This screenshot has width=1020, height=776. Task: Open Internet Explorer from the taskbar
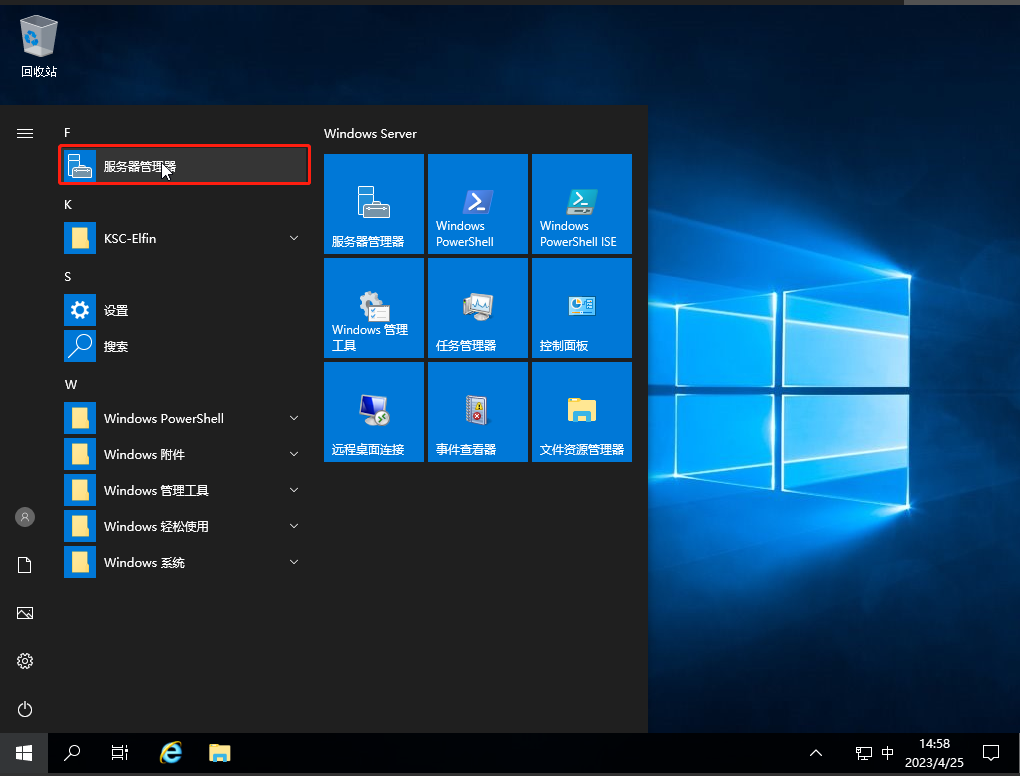click(x=171, y=753)
